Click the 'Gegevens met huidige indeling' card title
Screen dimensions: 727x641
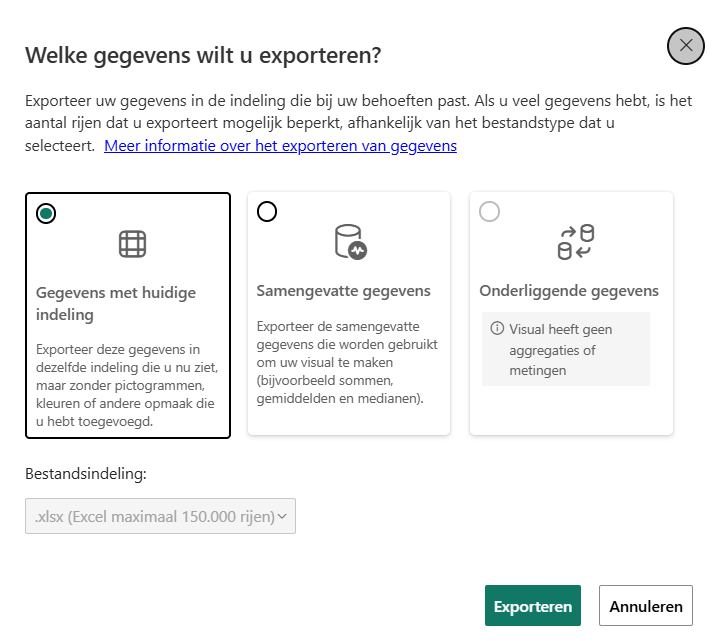116,303
